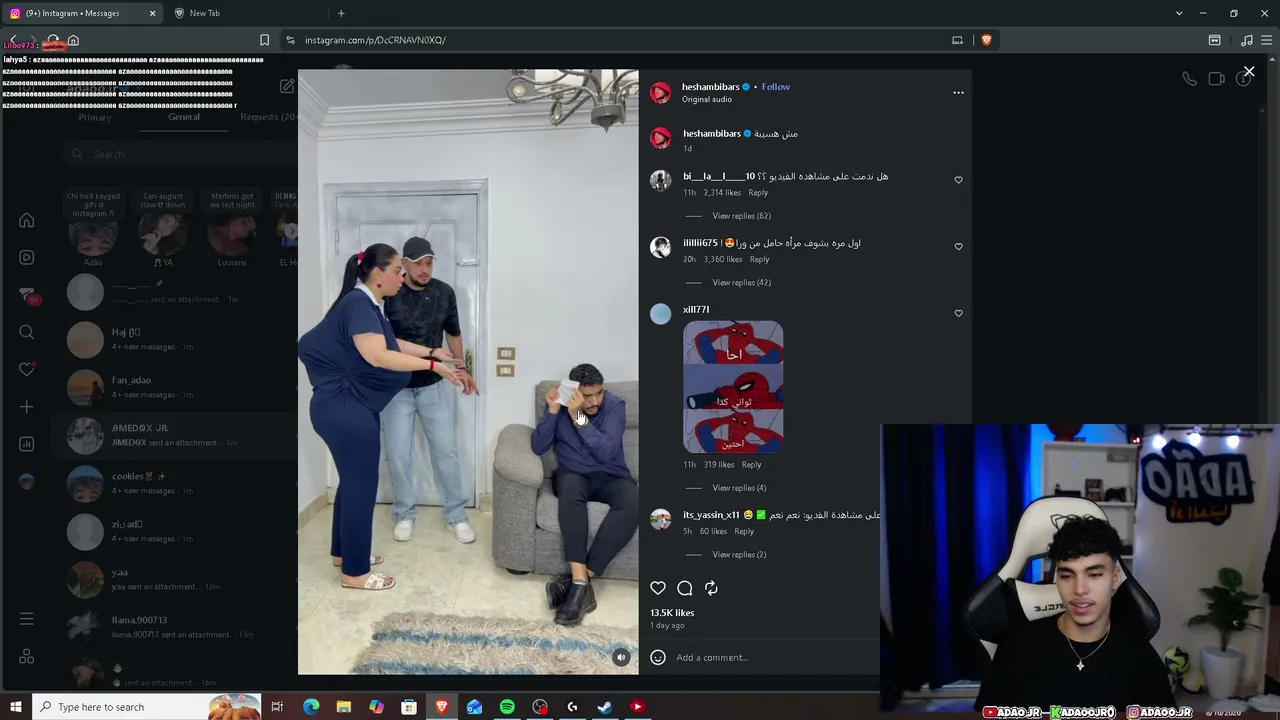Open the More hamburger menu in sidebar
This screenshot has width=1280, height=720.
coord(27,620)
